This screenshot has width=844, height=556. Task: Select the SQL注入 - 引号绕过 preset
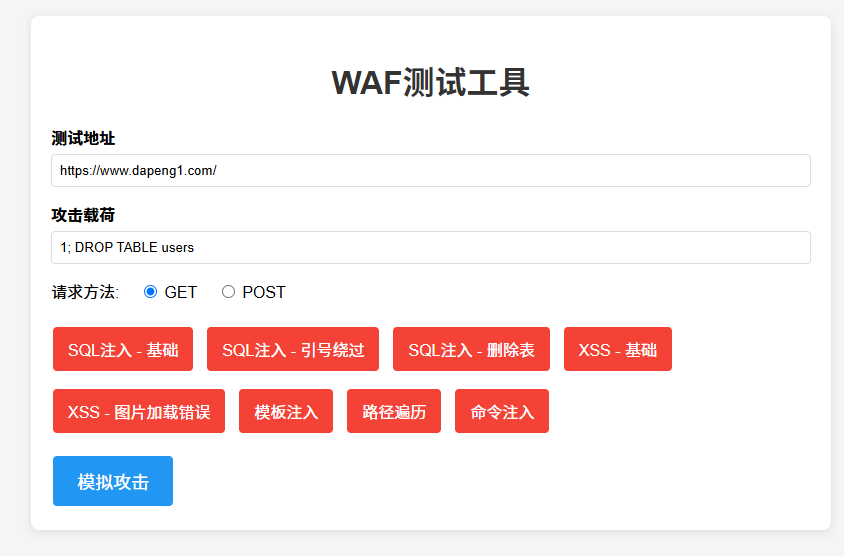click(x=293, y=349)
